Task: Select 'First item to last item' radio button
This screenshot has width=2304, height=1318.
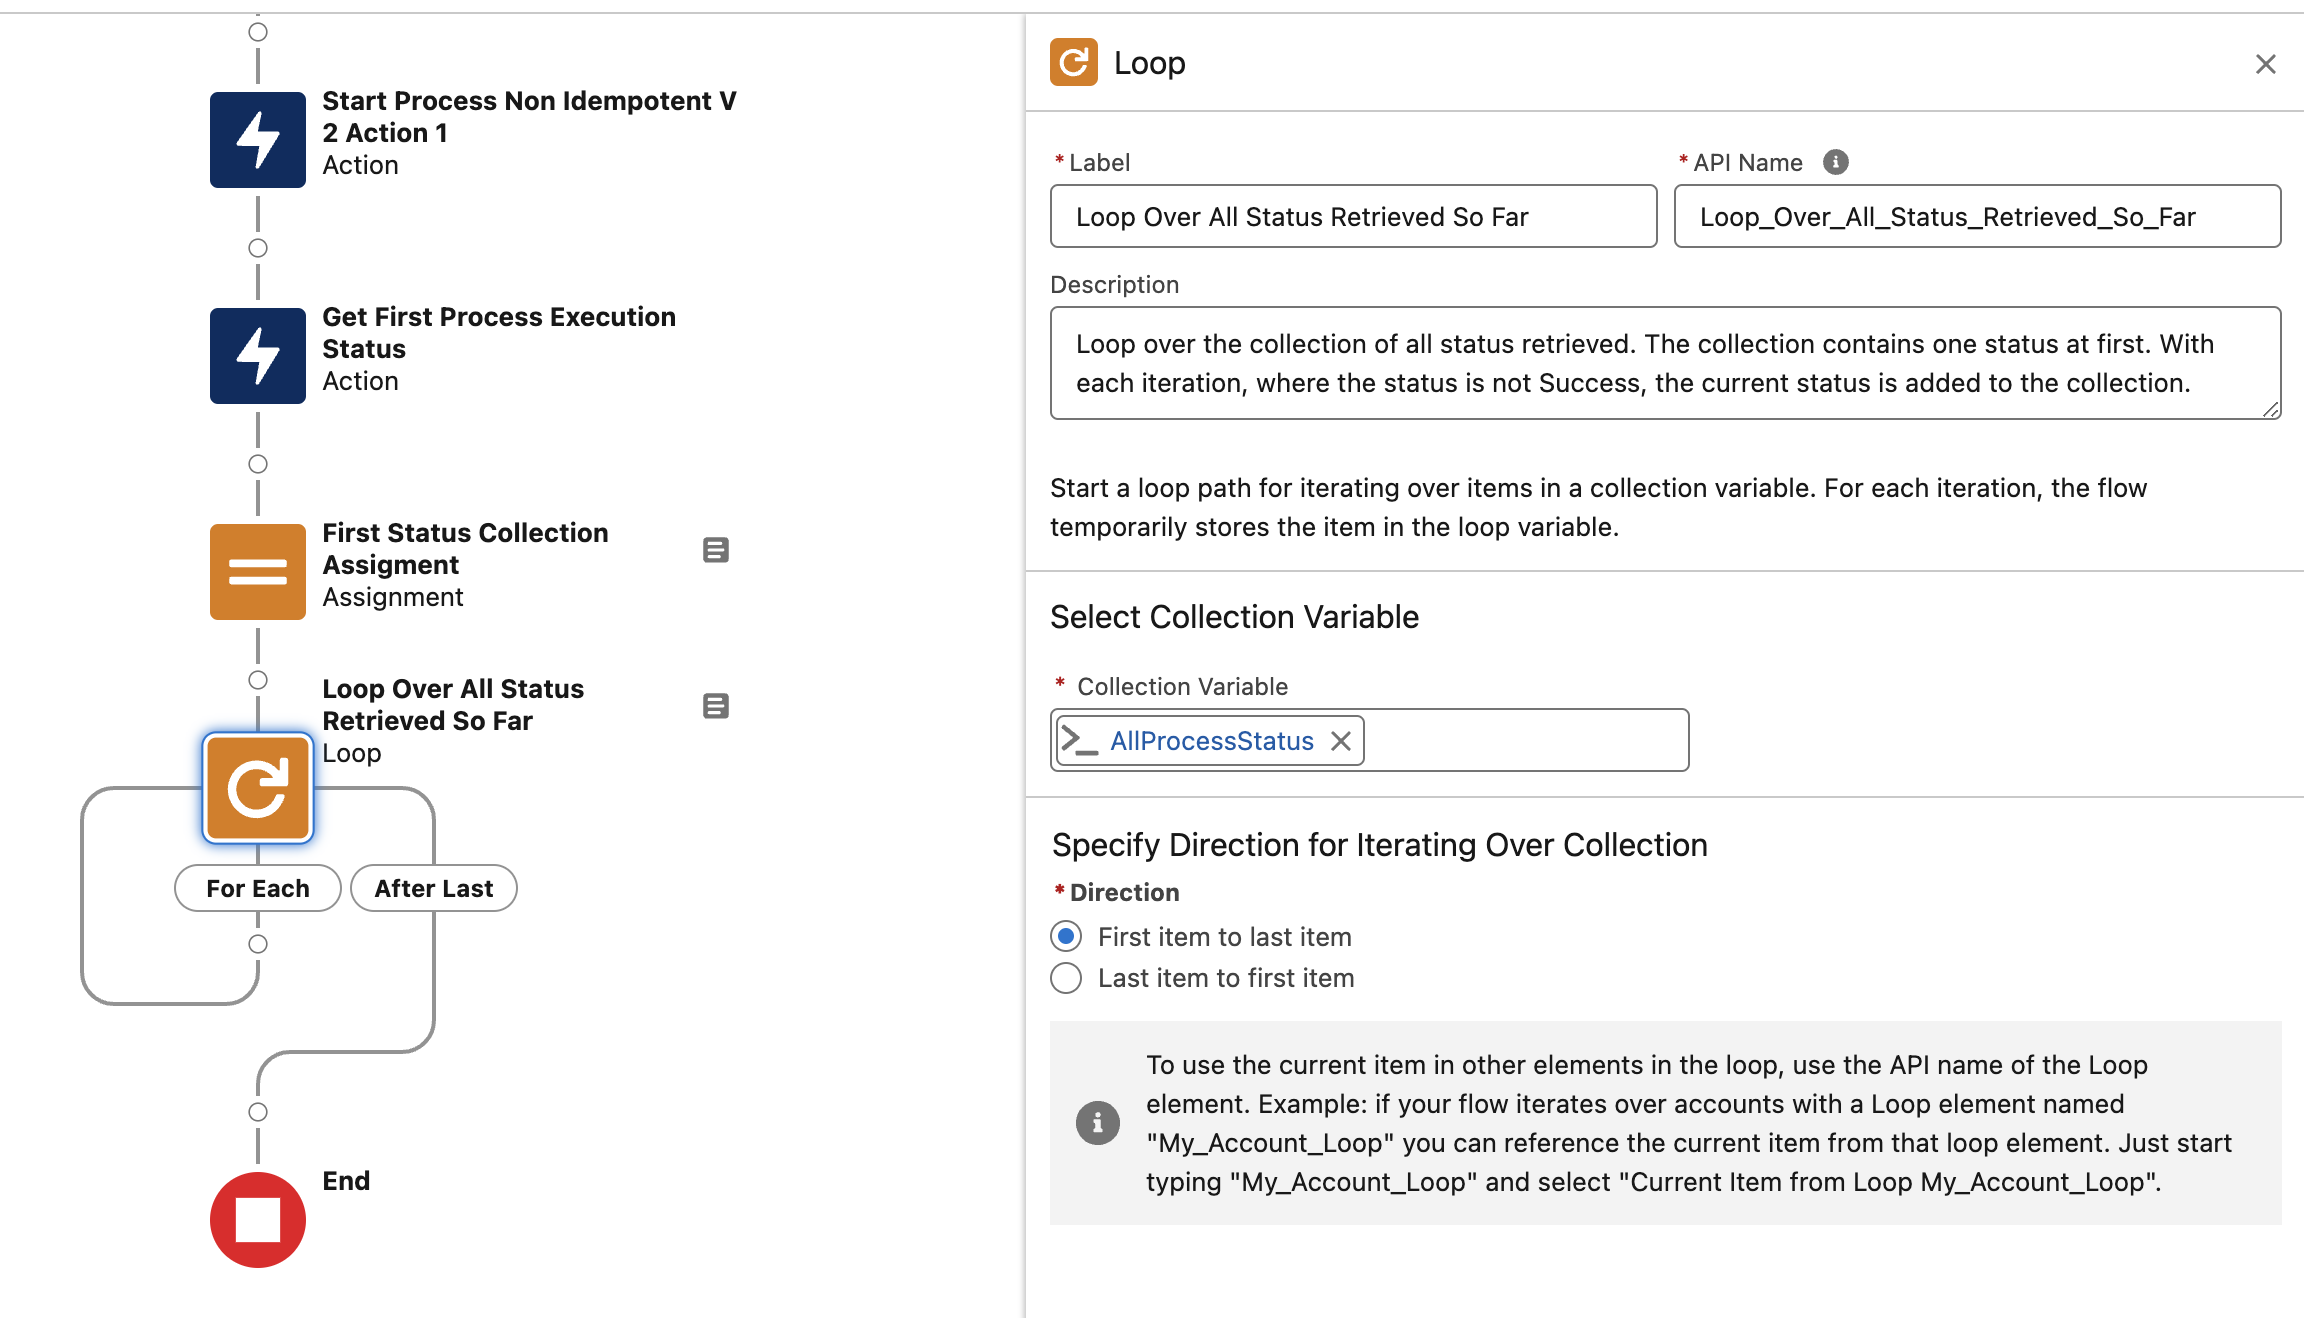Action: [x=1068, y=935]
